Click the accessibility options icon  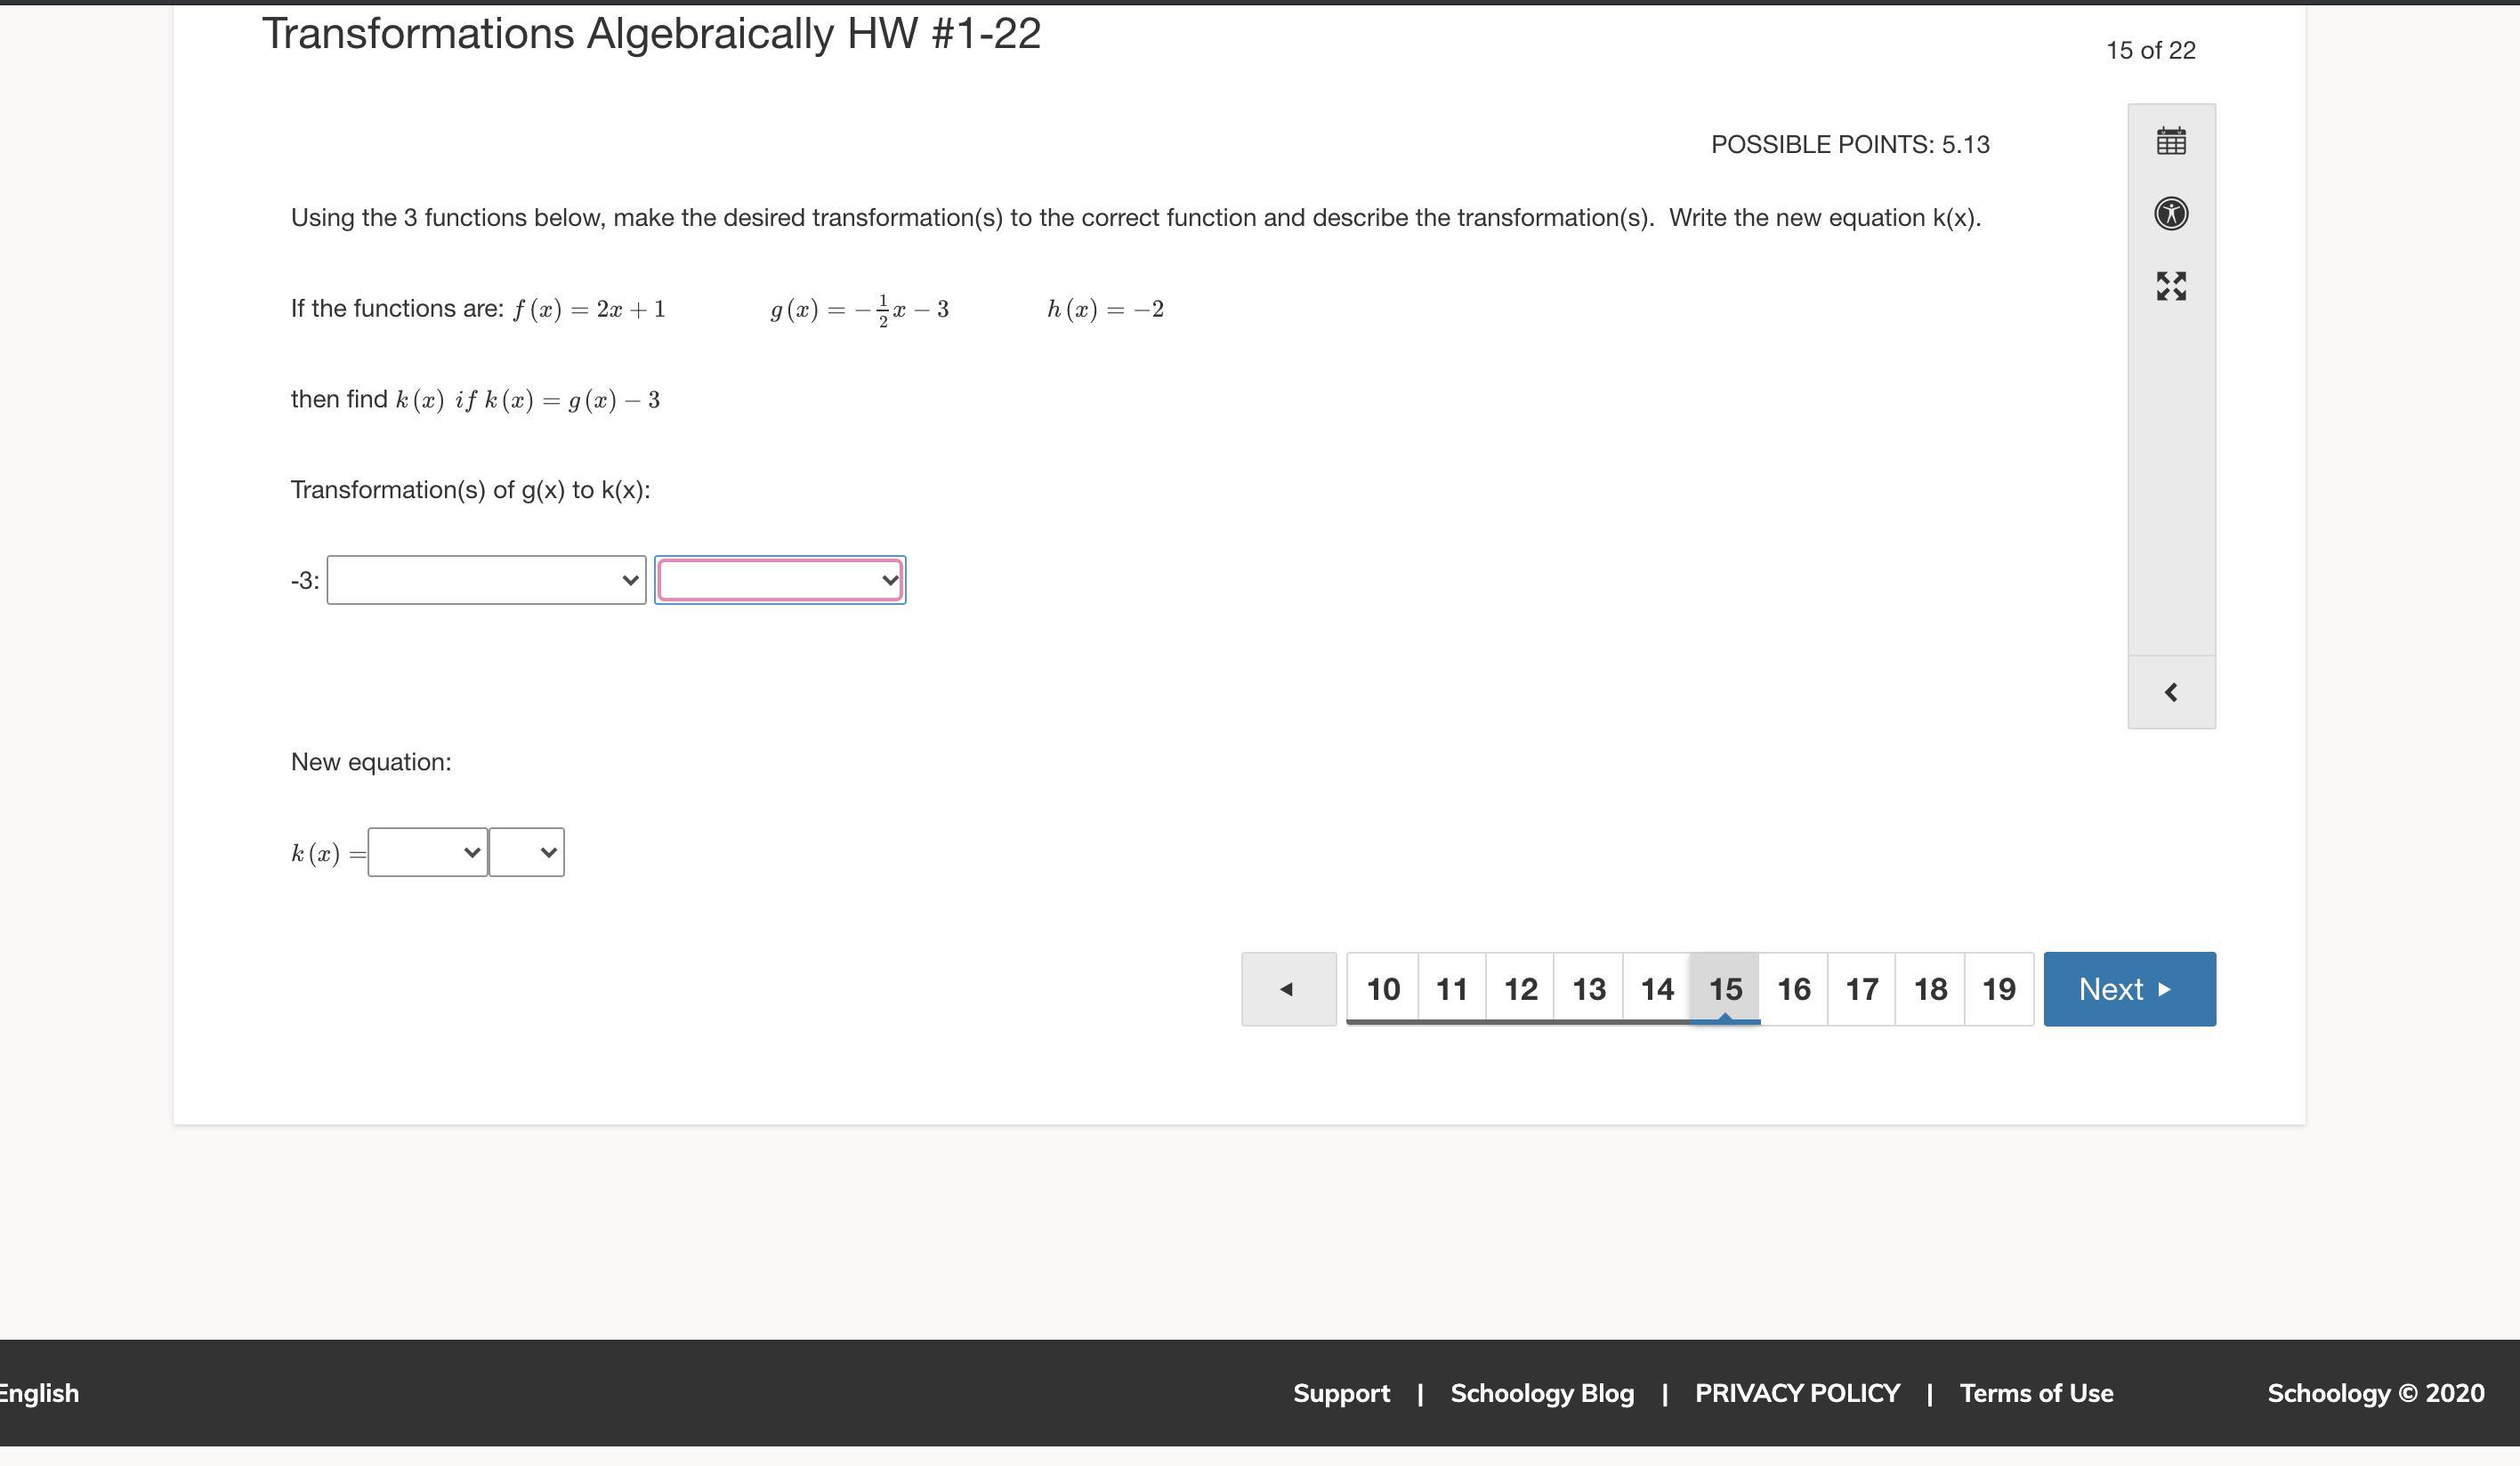[2171, 214]
